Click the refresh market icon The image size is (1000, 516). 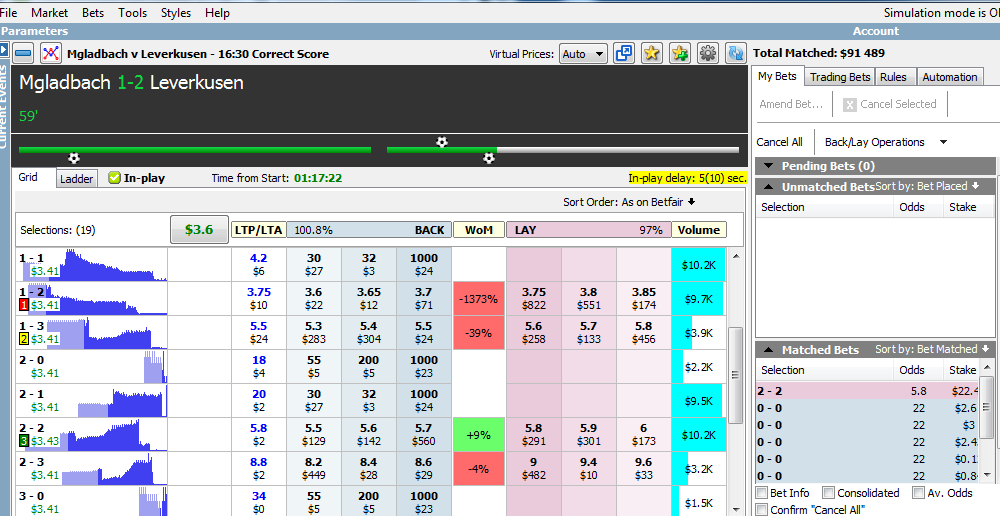point(736,54)
